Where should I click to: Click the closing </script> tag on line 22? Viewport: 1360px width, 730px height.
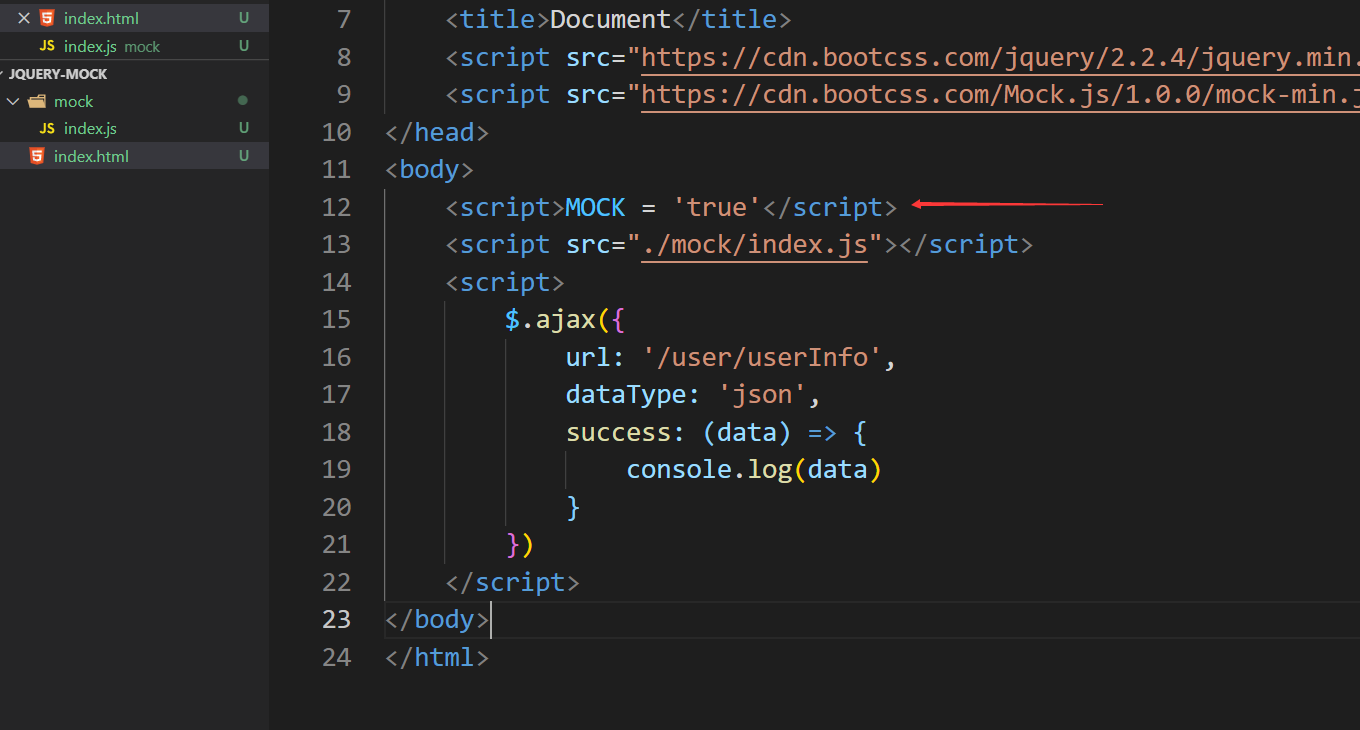pyautogui.click(x=512, y=582)
